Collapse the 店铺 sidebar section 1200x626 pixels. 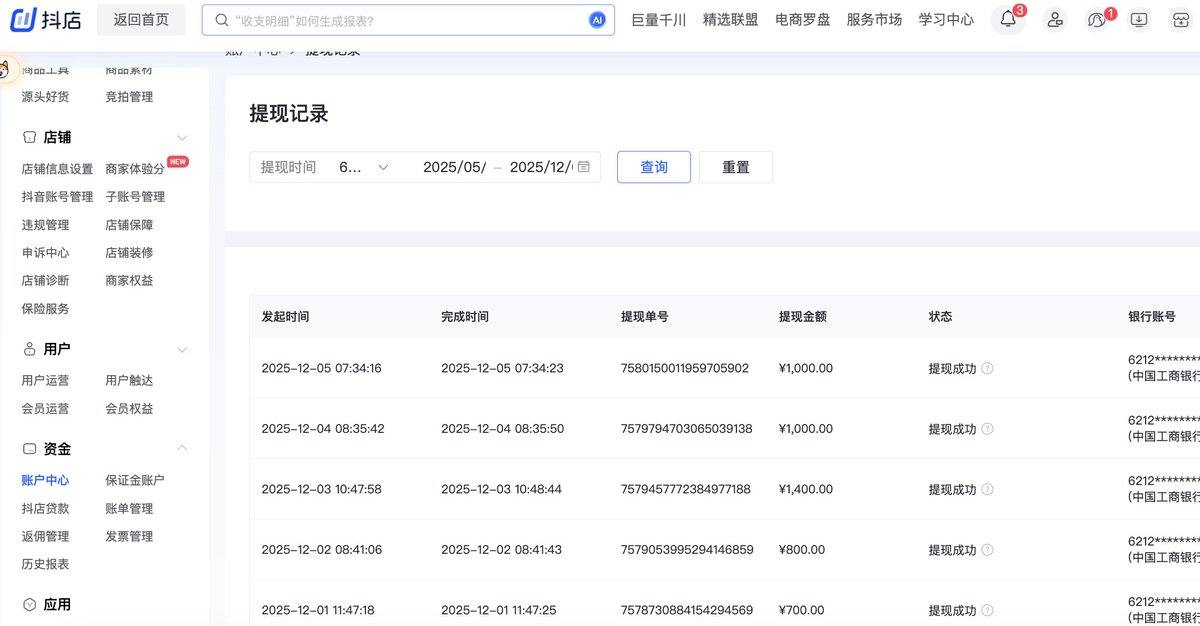[x=180, y=137]
